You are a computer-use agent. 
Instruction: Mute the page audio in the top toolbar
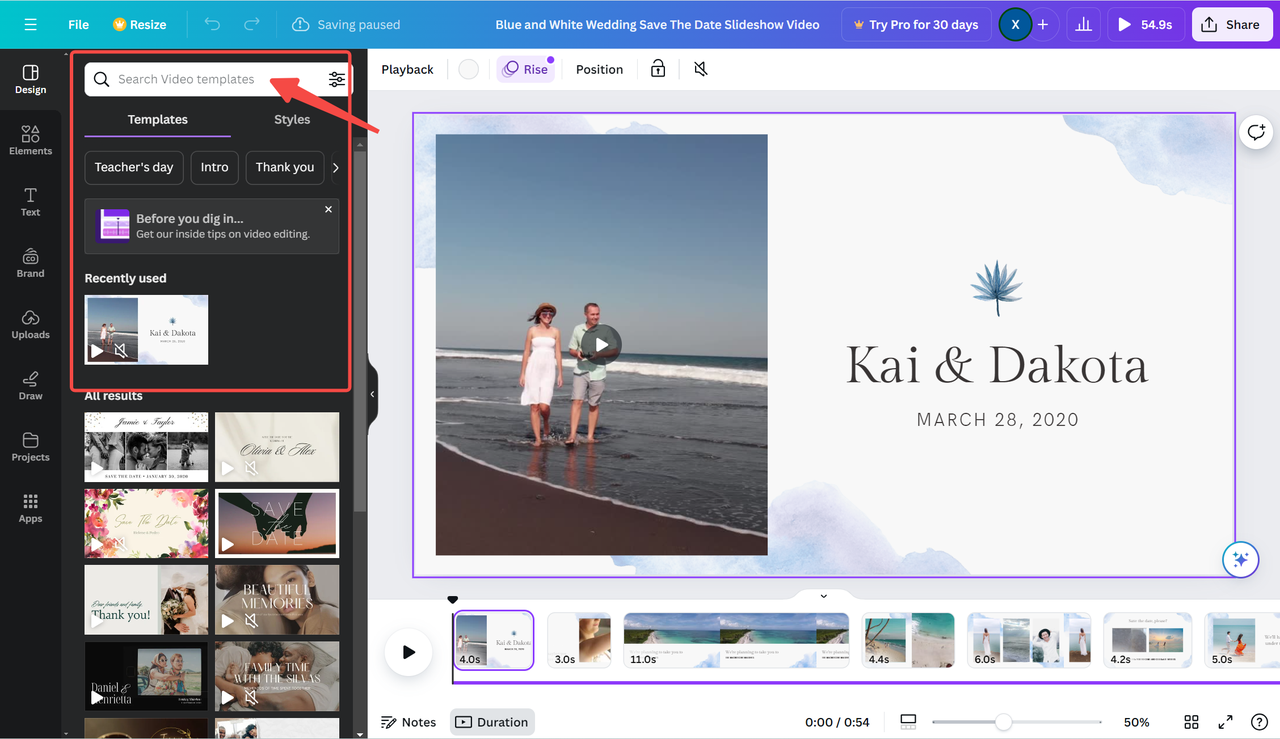(x=700, y=68)
